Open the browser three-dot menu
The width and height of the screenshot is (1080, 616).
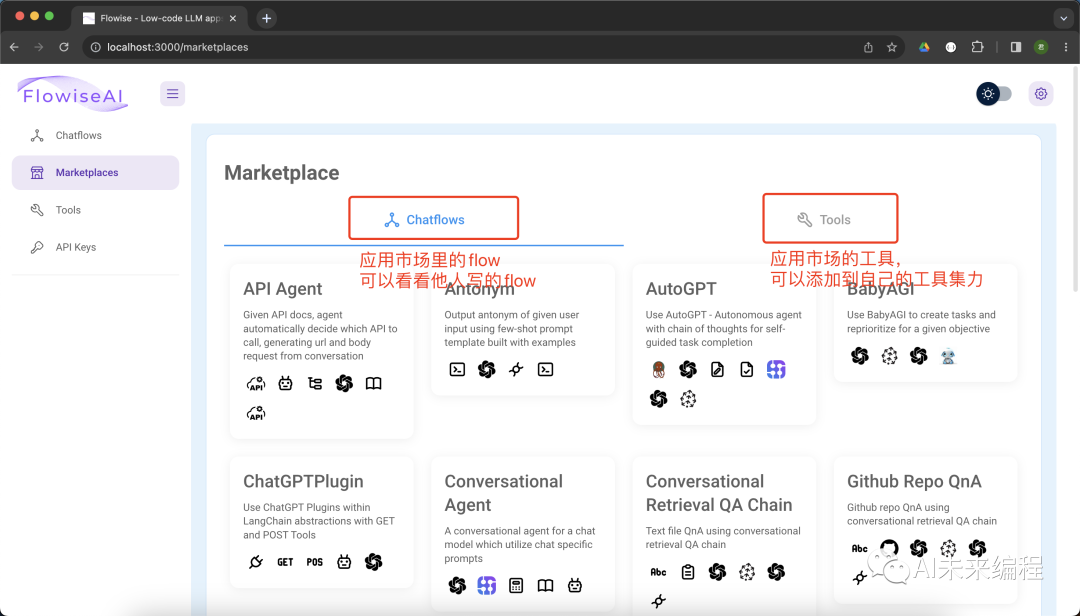(x=1066, y=47)
